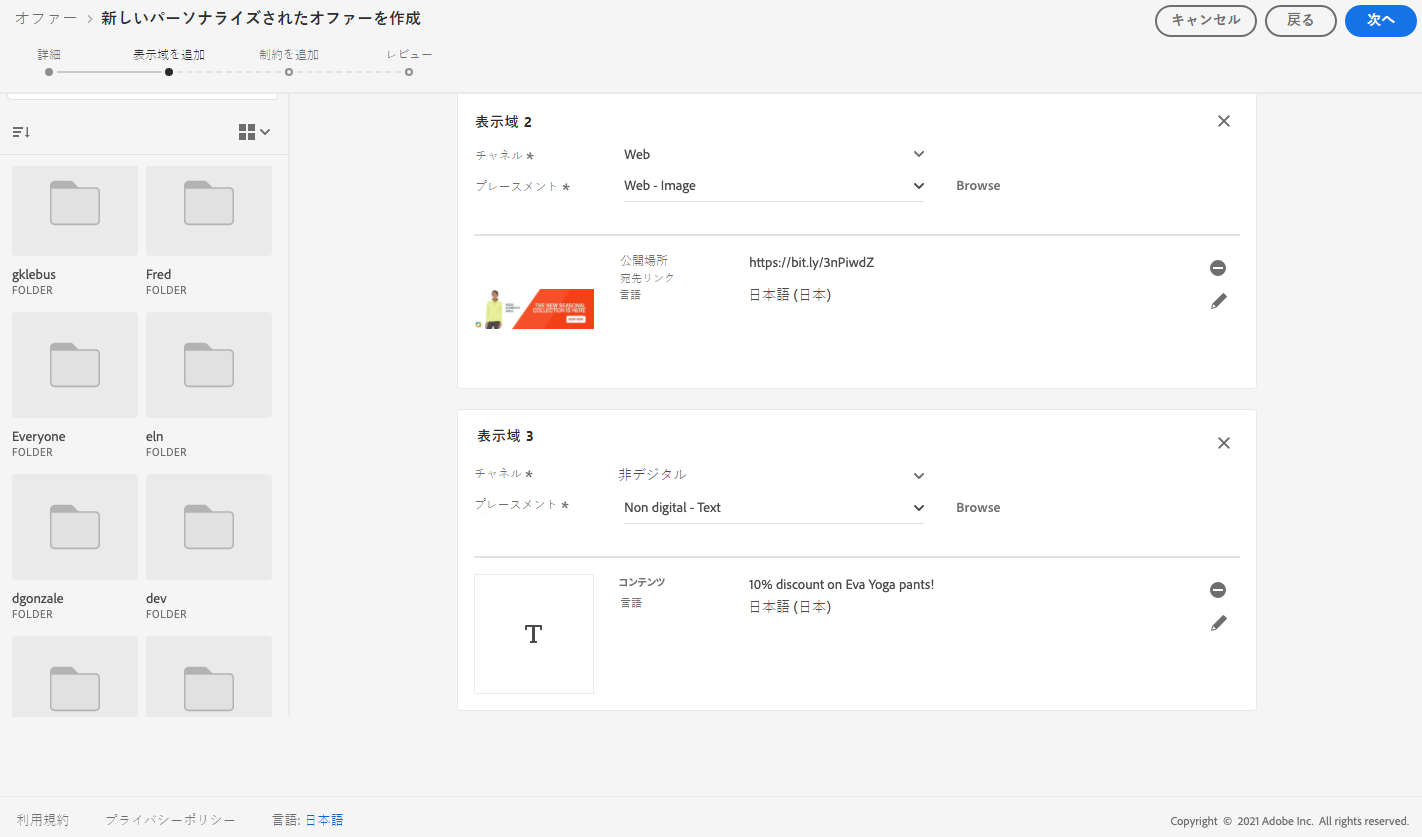
Task: Remove the Eva Yoga pants text content
Action: coord(1218,590)
